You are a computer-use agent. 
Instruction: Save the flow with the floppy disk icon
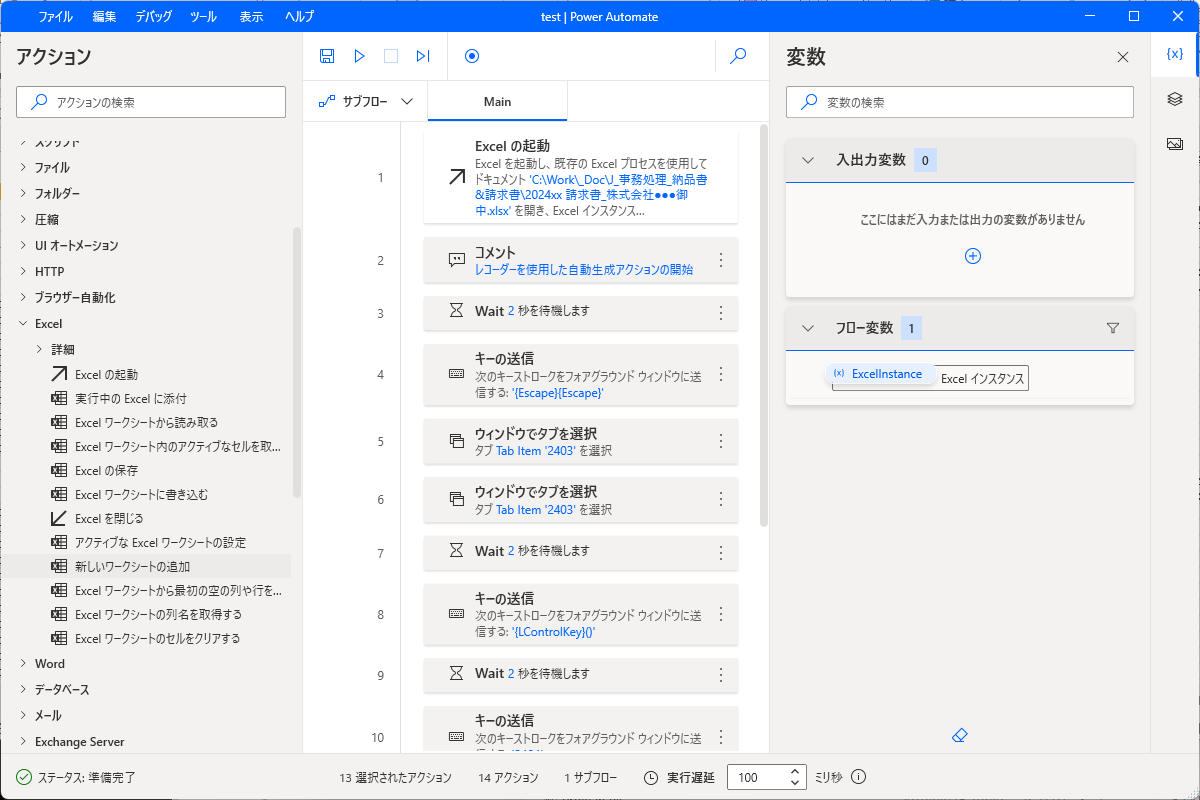click(x=327, y=56)
